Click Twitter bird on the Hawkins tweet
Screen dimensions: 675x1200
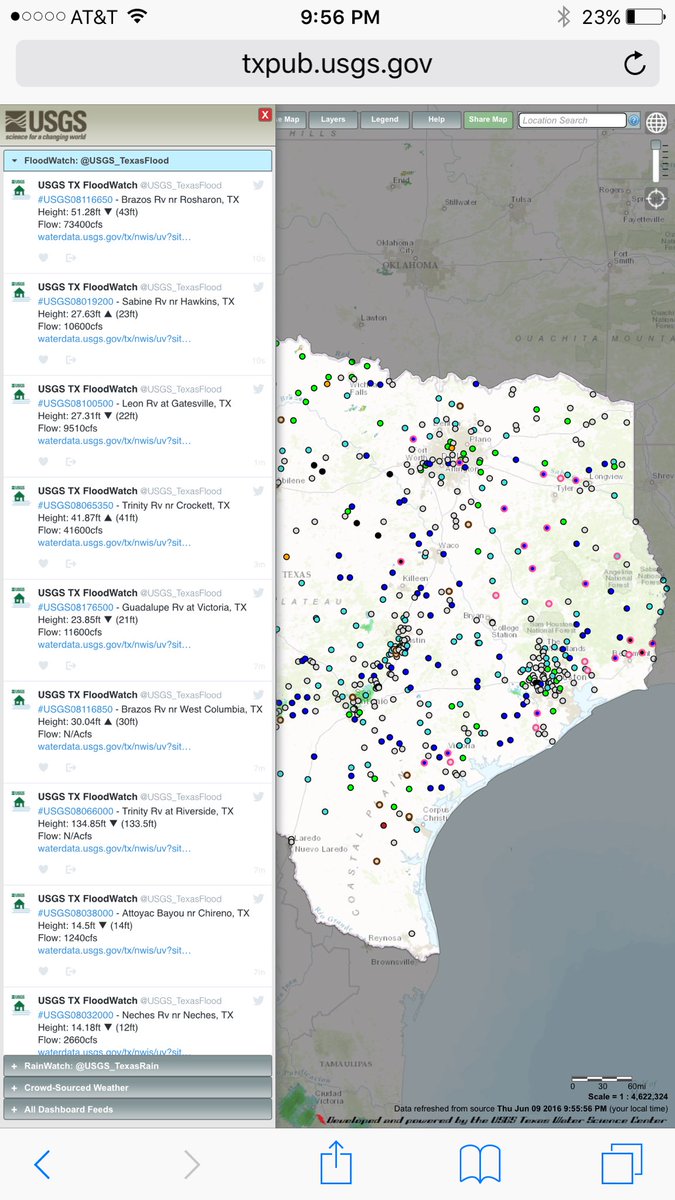(258, 287)
